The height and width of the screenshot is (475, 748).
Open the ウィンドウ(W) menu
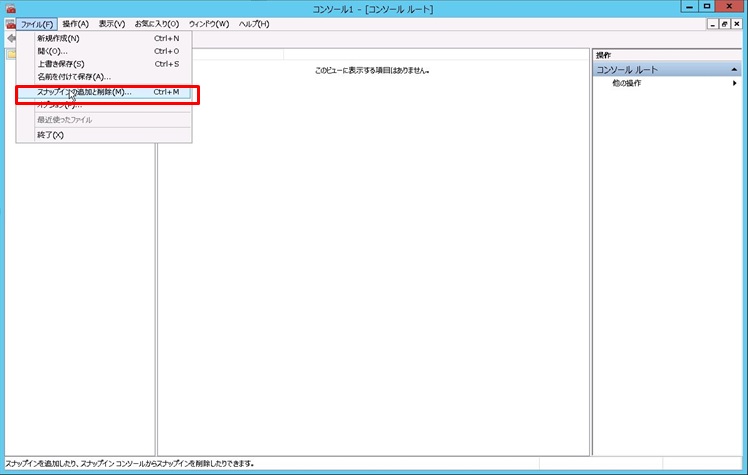click(x=209, y=23)
